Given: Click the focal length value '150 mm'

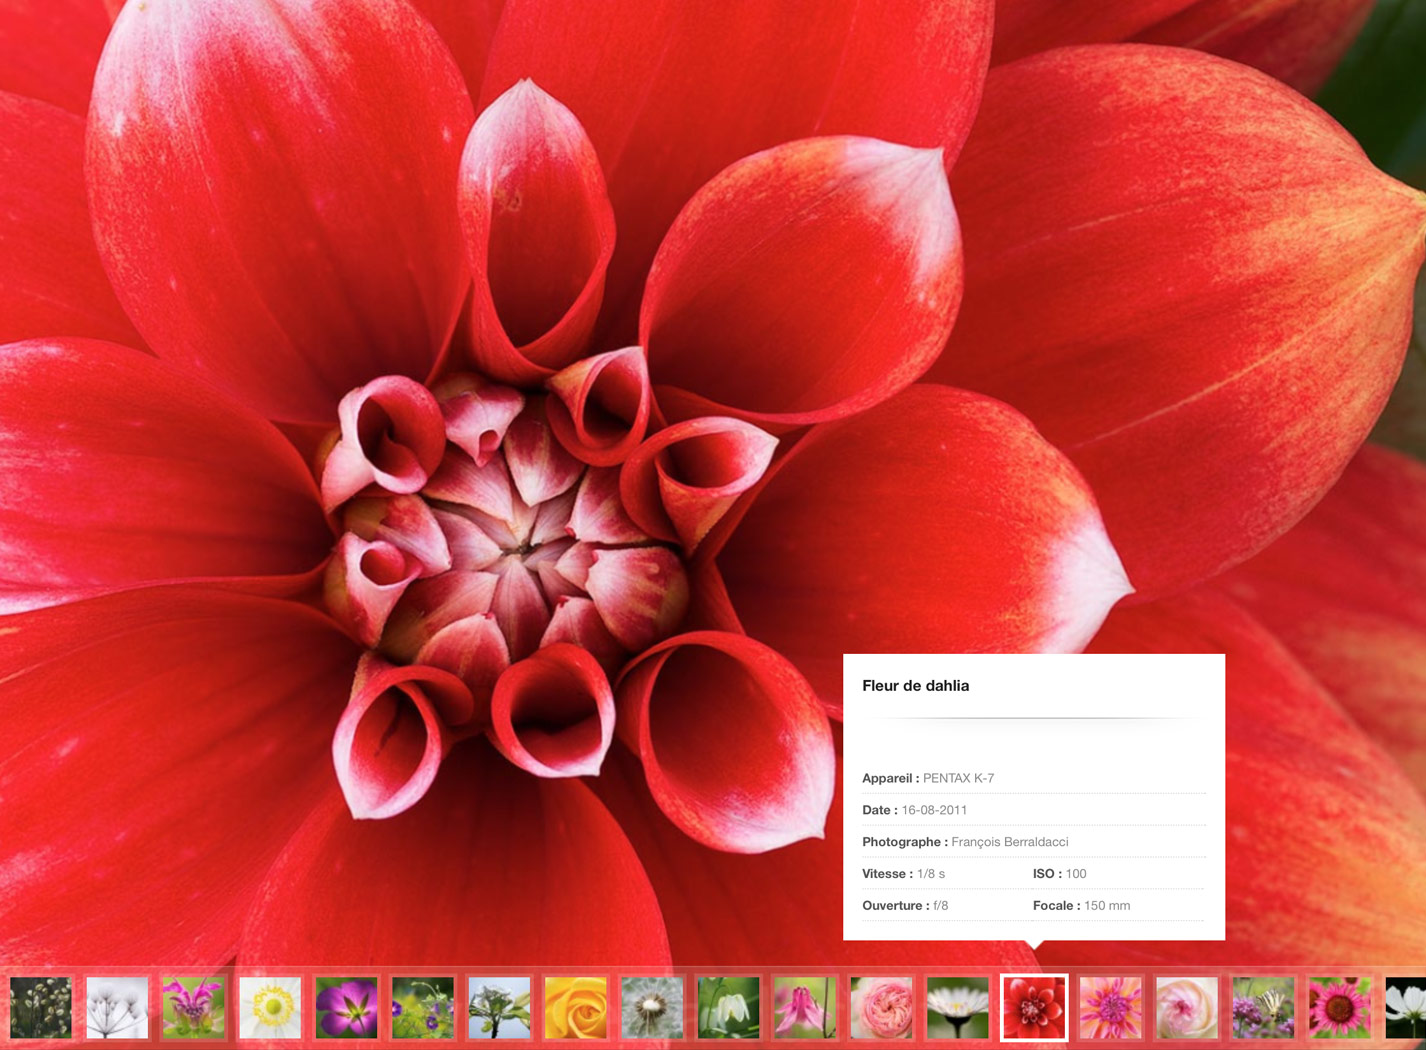Looking at the screenshot, I should [x=1107, y=906].
